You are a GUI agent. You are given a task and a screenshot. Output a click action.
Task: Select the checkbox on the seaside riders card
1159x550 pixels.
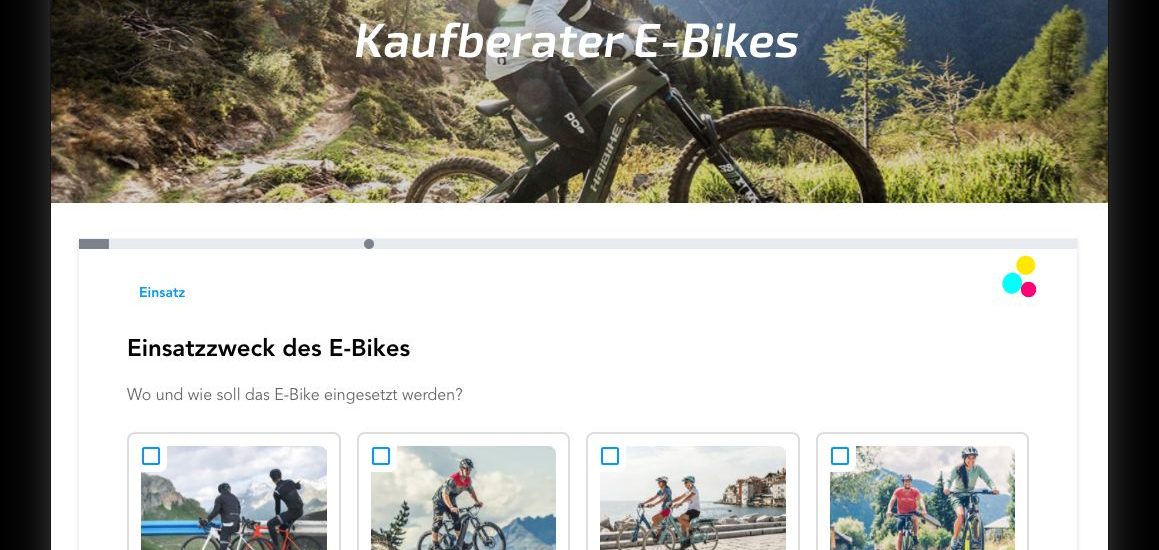(x=610, y=456)
